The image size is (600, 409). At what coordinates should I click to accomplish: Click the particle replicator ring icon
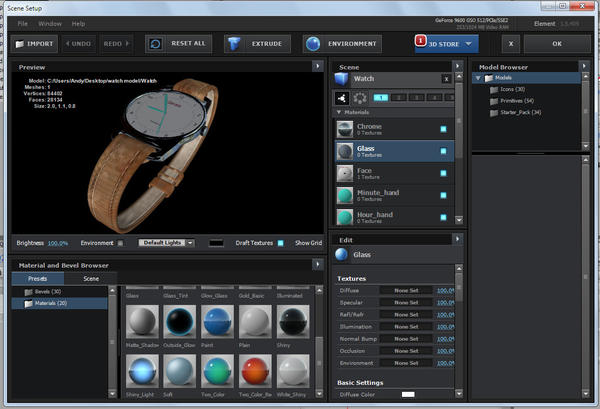tap(360, 98)
